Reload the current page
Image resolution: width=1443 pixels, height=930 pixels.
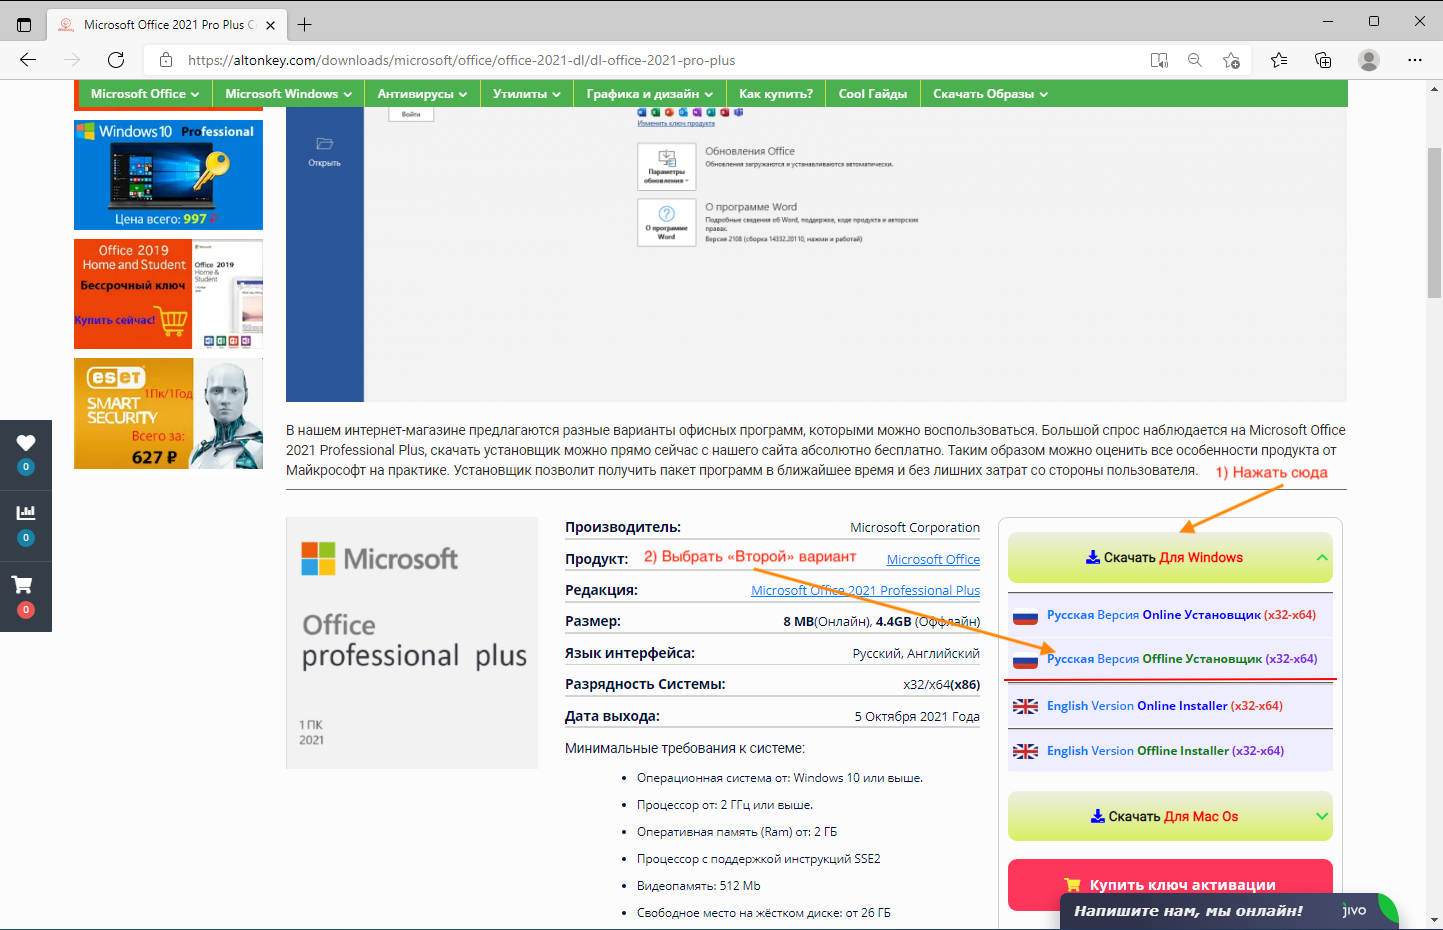coord(116,60)
